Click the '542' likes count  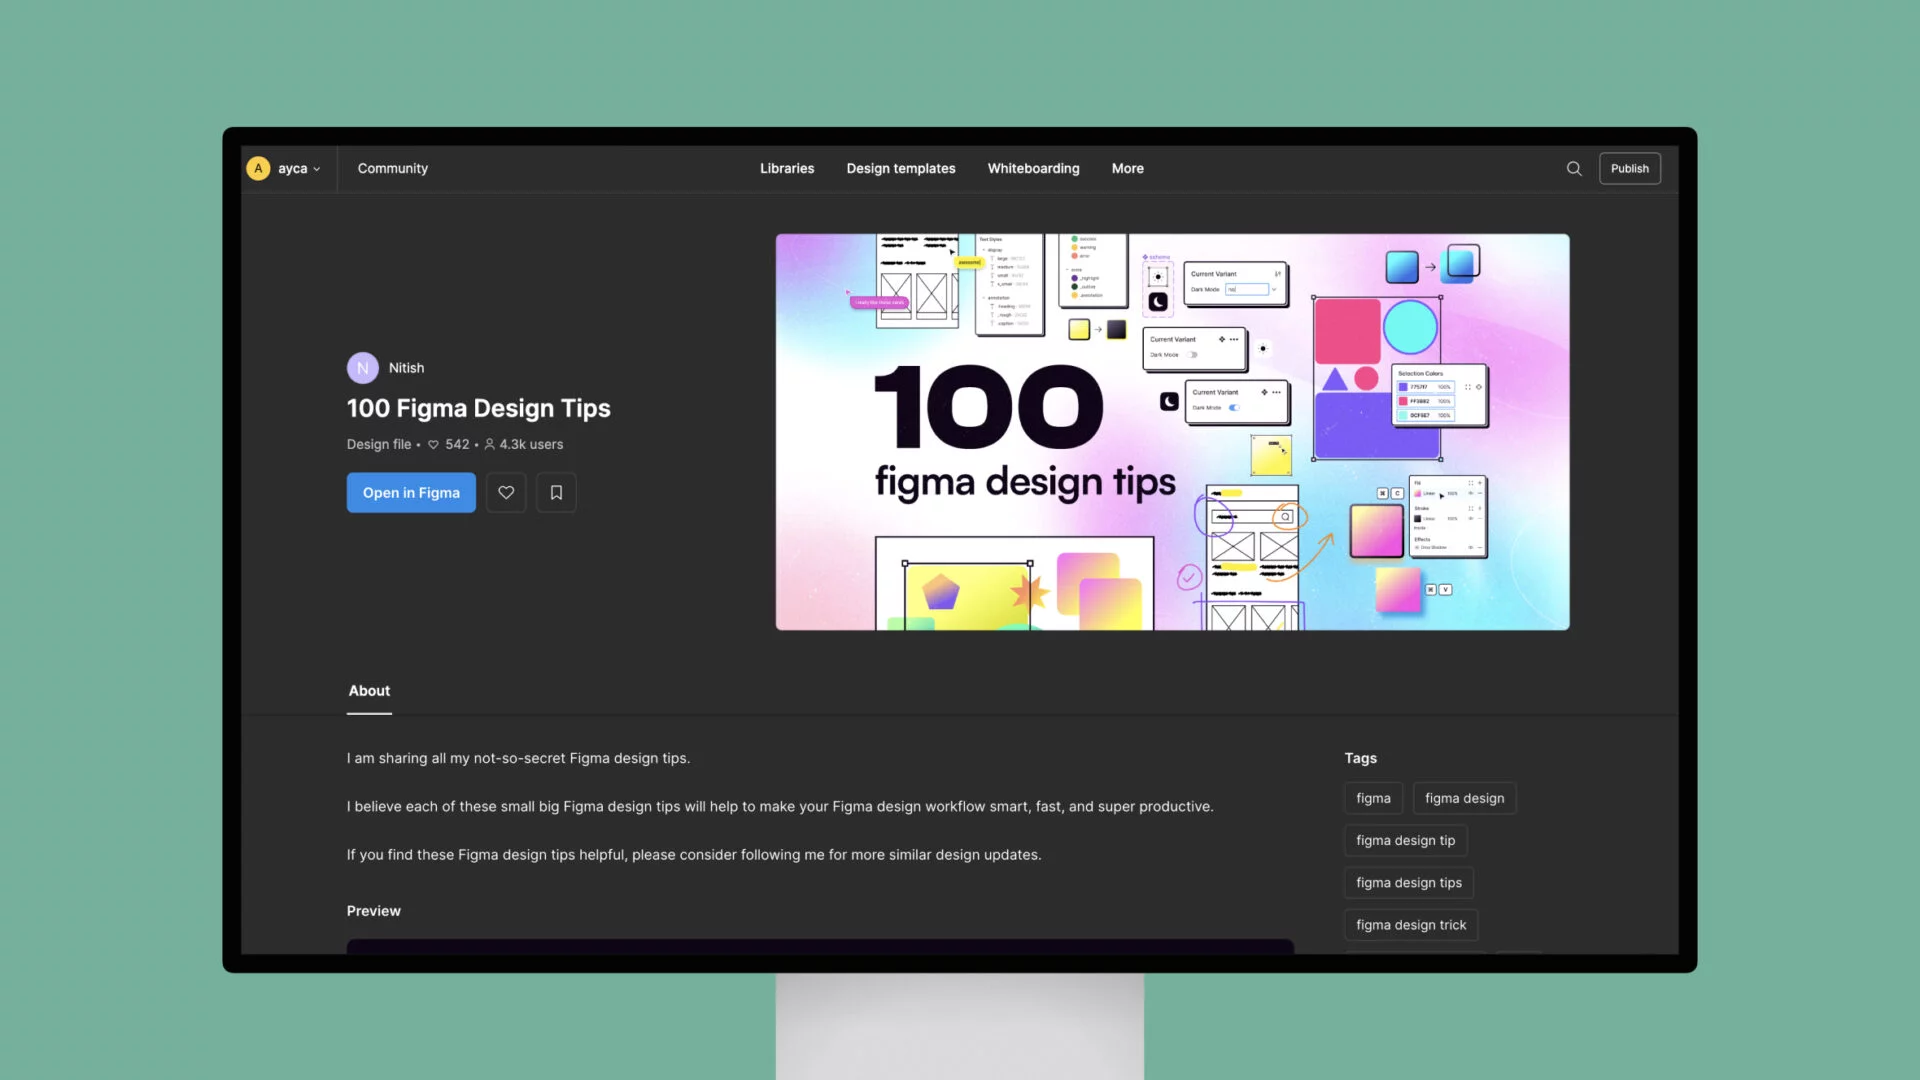click(449, 444)
